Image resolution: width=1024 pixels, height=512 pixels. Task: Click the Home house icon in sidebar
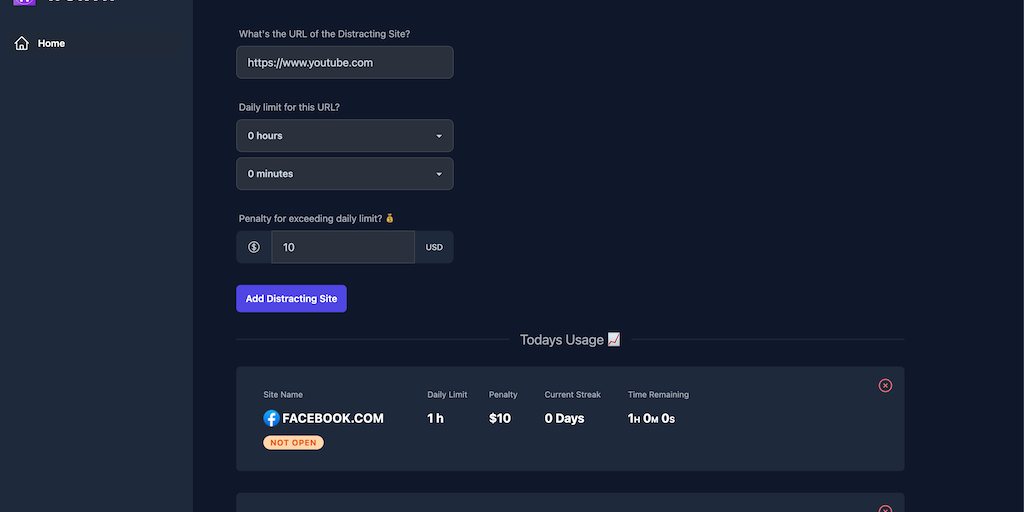coord(22,44)
